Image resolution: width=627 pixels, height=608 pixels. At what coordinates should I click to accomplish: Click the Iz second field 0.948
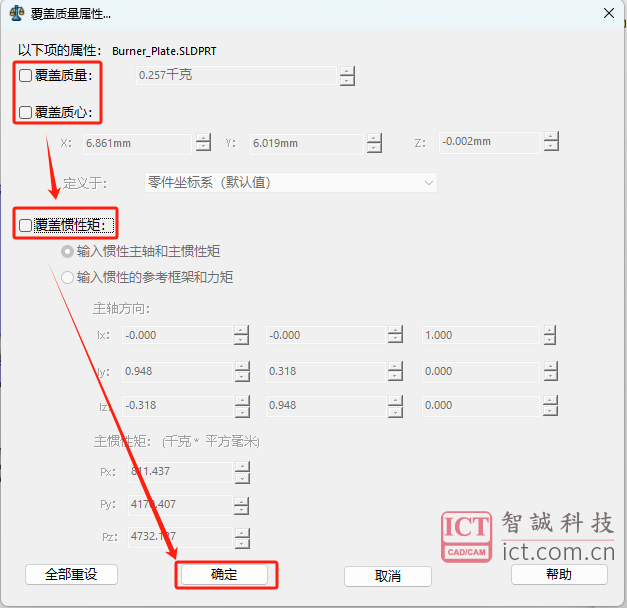click(325, 406)
